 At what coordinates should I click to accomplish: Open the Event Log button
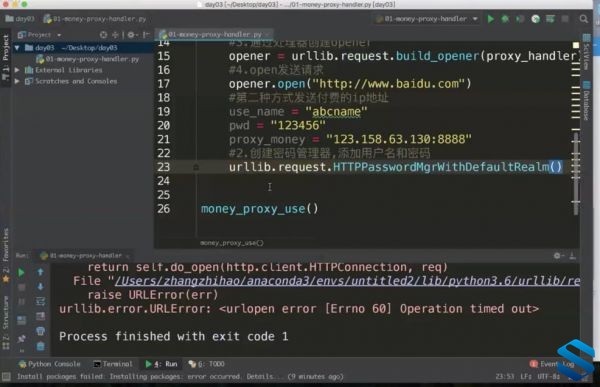pos(552,364)
